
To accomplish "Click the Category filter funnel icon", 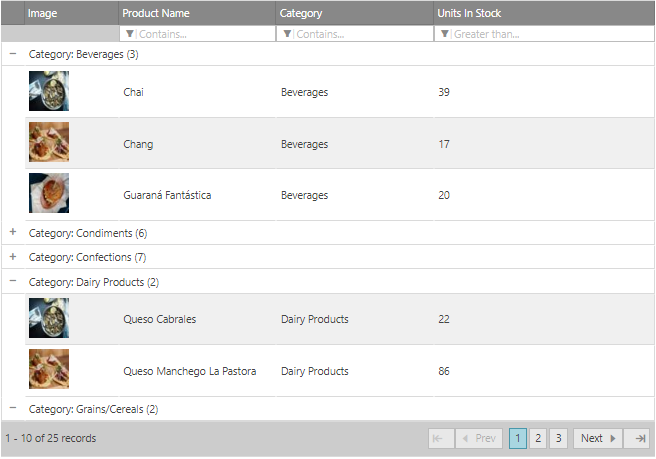I will pos(287,34).
